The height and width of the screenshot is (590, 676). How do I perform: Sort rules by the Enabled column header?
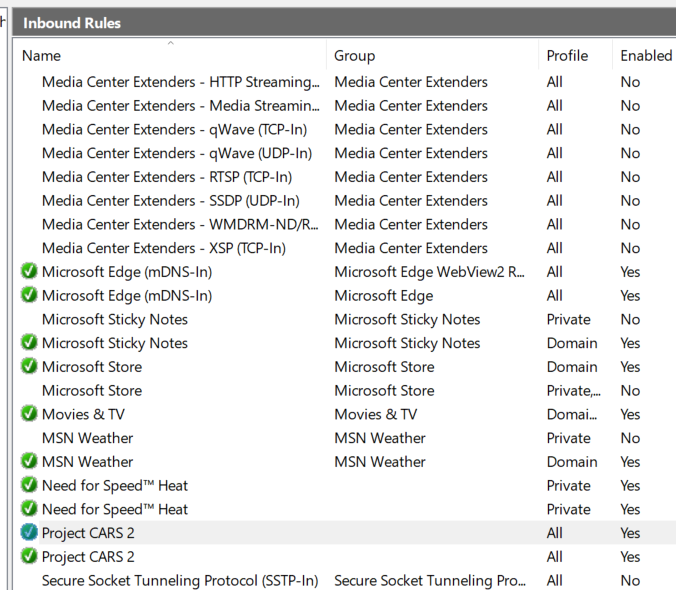coord(646,56)
